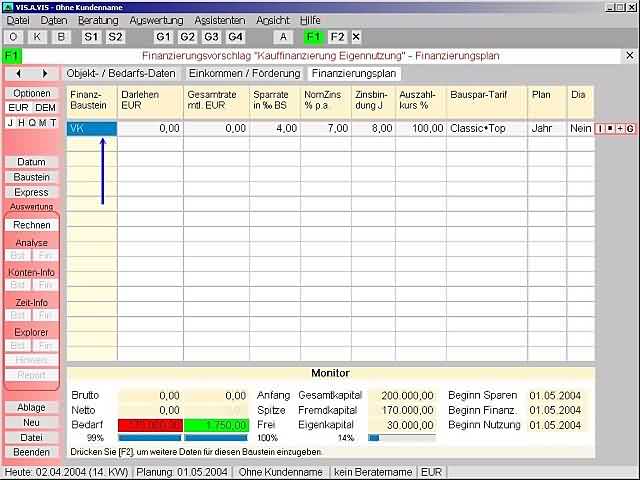This screenshot has width=640, height=480.
Task: Click the G icon in VK row
Action: (x=630, y=129)
